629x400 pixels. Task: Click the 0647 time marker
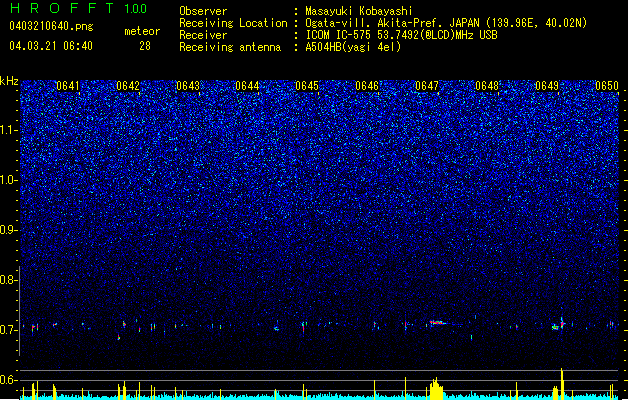(427, 86)
